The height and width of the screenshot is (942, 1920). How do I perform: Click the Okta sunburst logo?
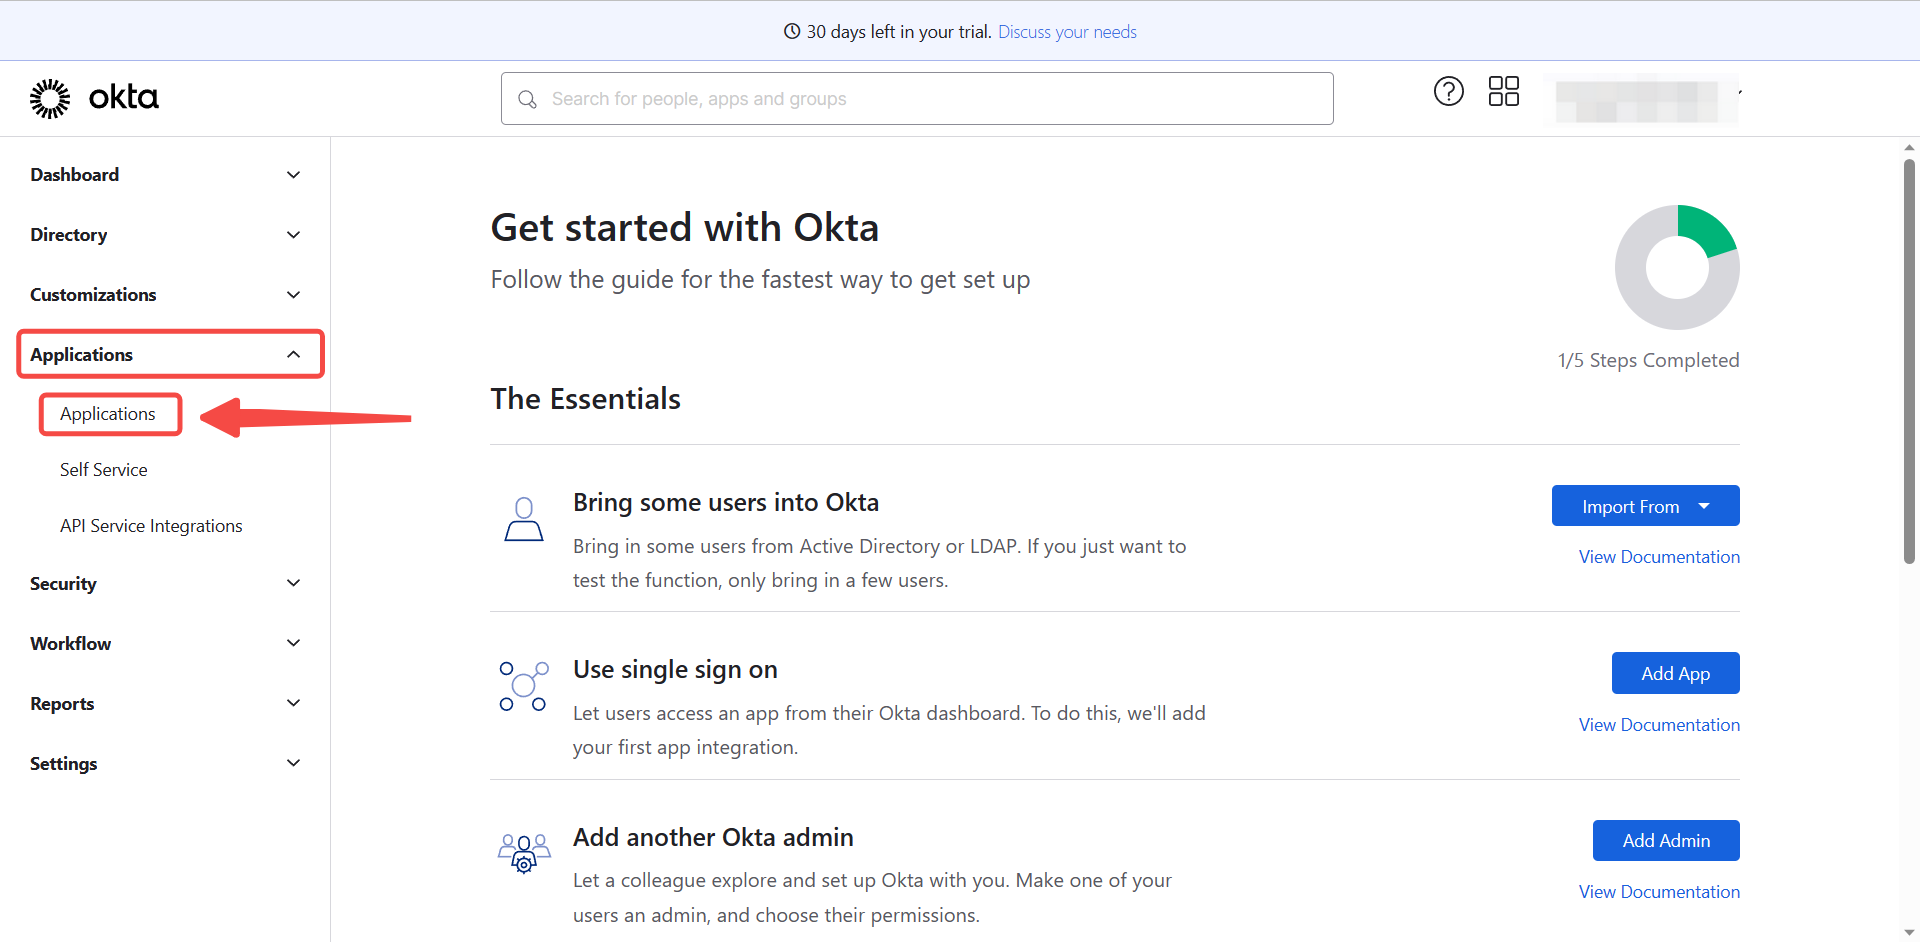click(x=49, y=98)
